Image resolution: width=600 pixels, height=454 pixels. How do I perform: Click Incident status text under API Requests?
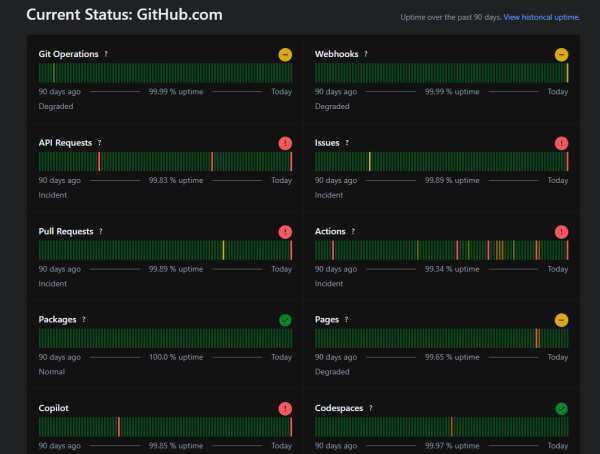coord(52,195)
